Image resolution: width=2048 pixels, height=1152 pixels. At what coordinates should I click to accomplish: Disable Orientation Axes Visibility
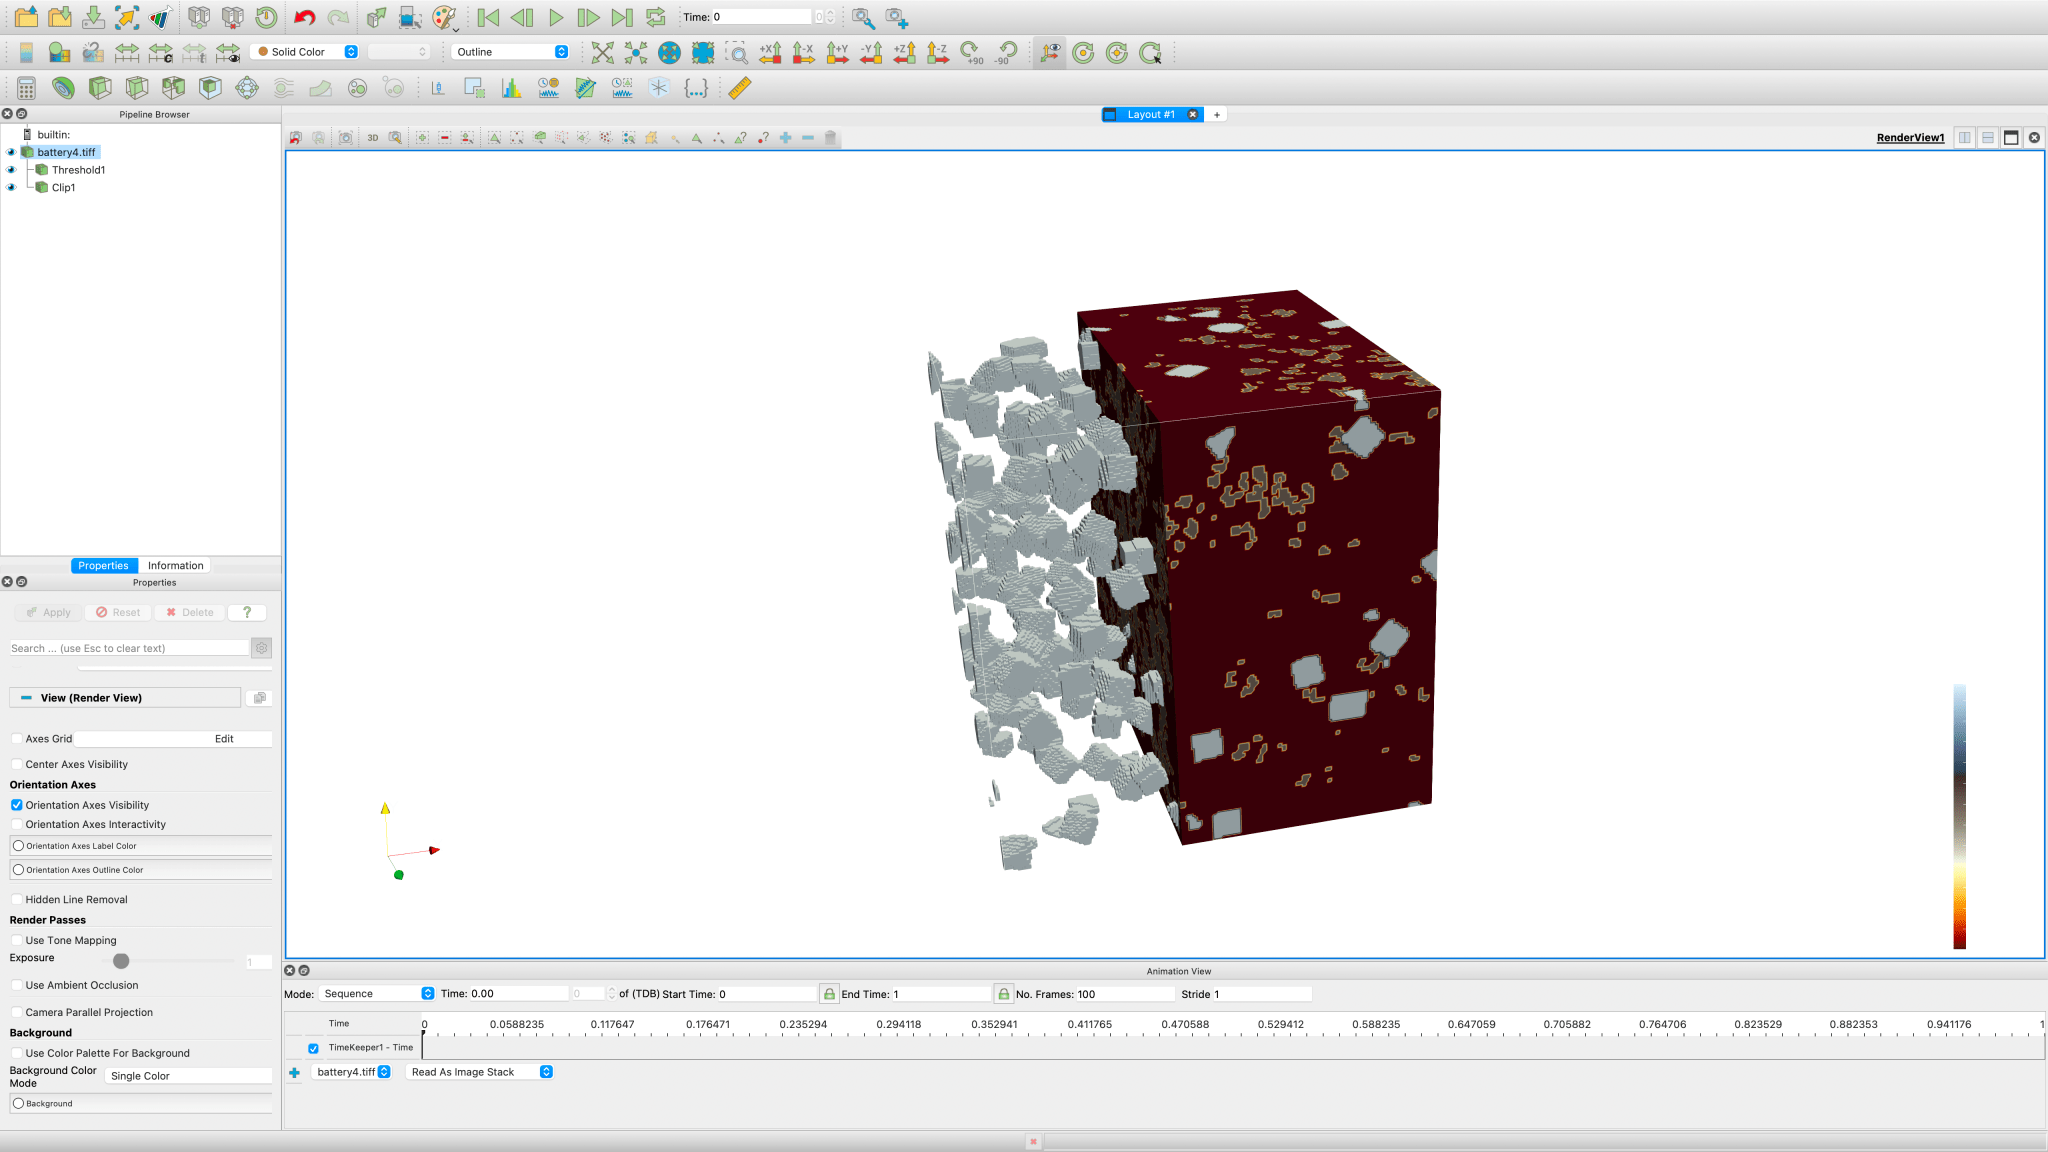[x=17, y=805]
